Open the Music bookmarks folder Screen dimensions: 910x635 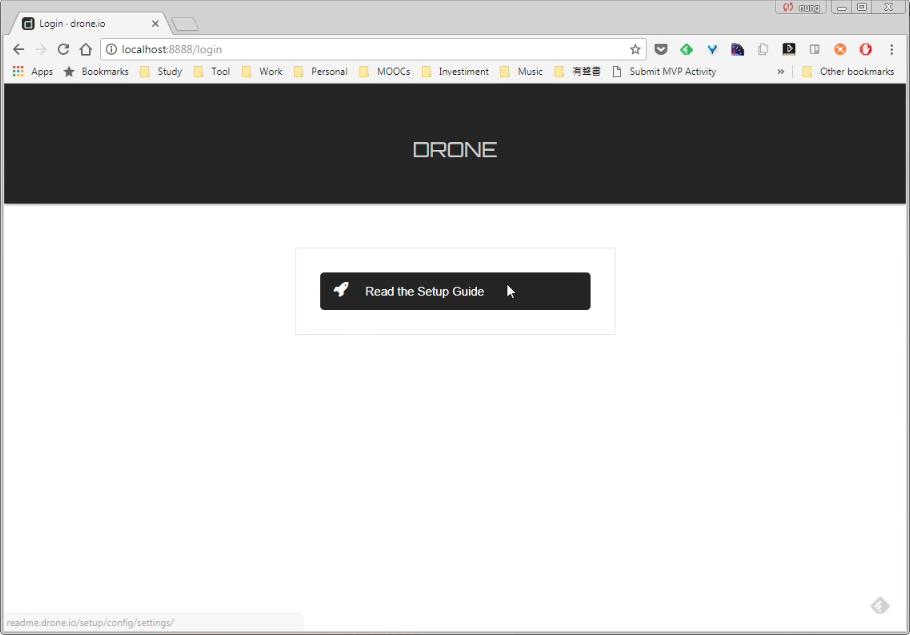(521, 71)
